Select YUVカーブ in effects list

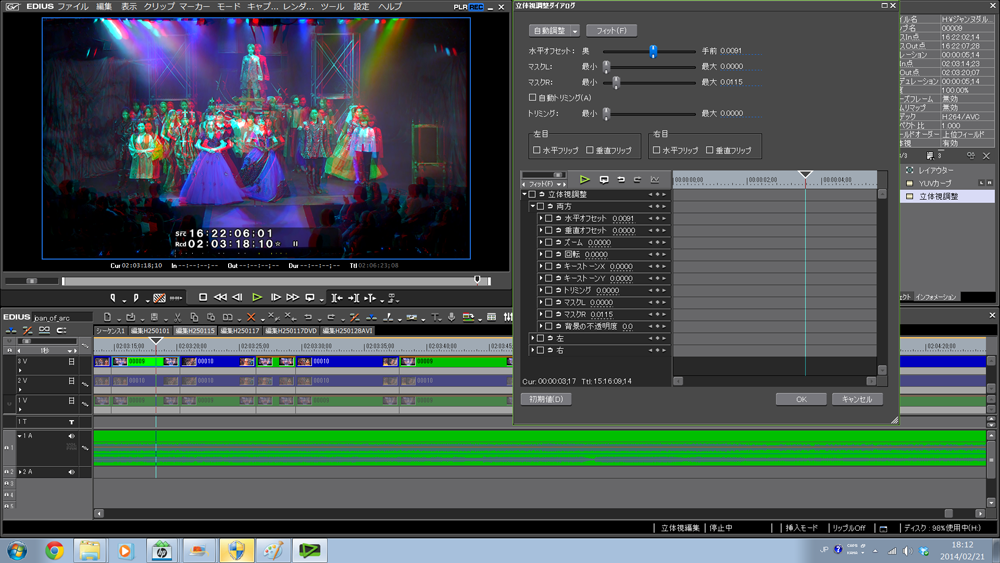(x=934, y=183)
